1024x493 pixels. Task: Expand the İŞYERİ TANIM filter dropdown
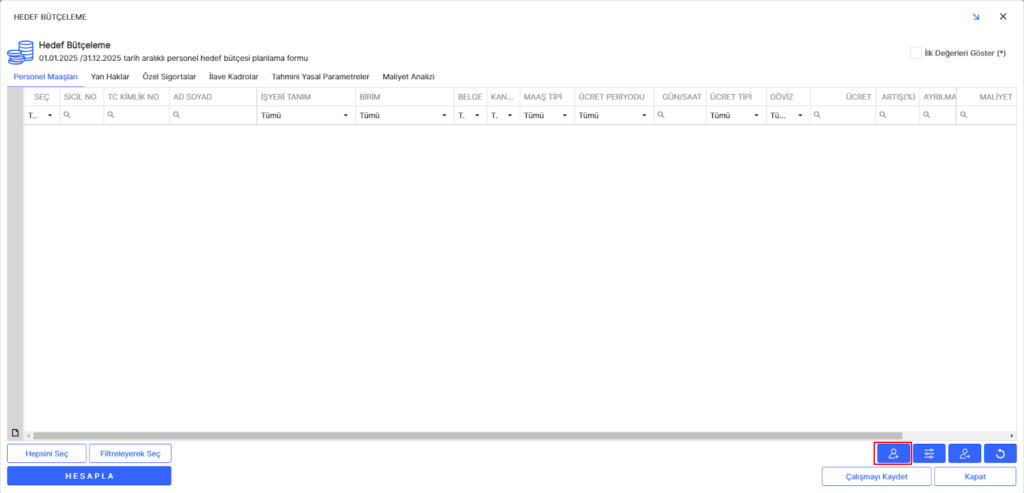pos(346,116)
